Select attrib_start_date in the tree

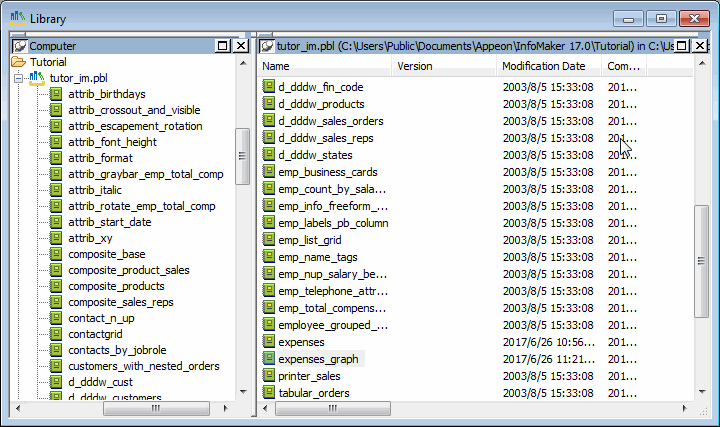[110, 222]
